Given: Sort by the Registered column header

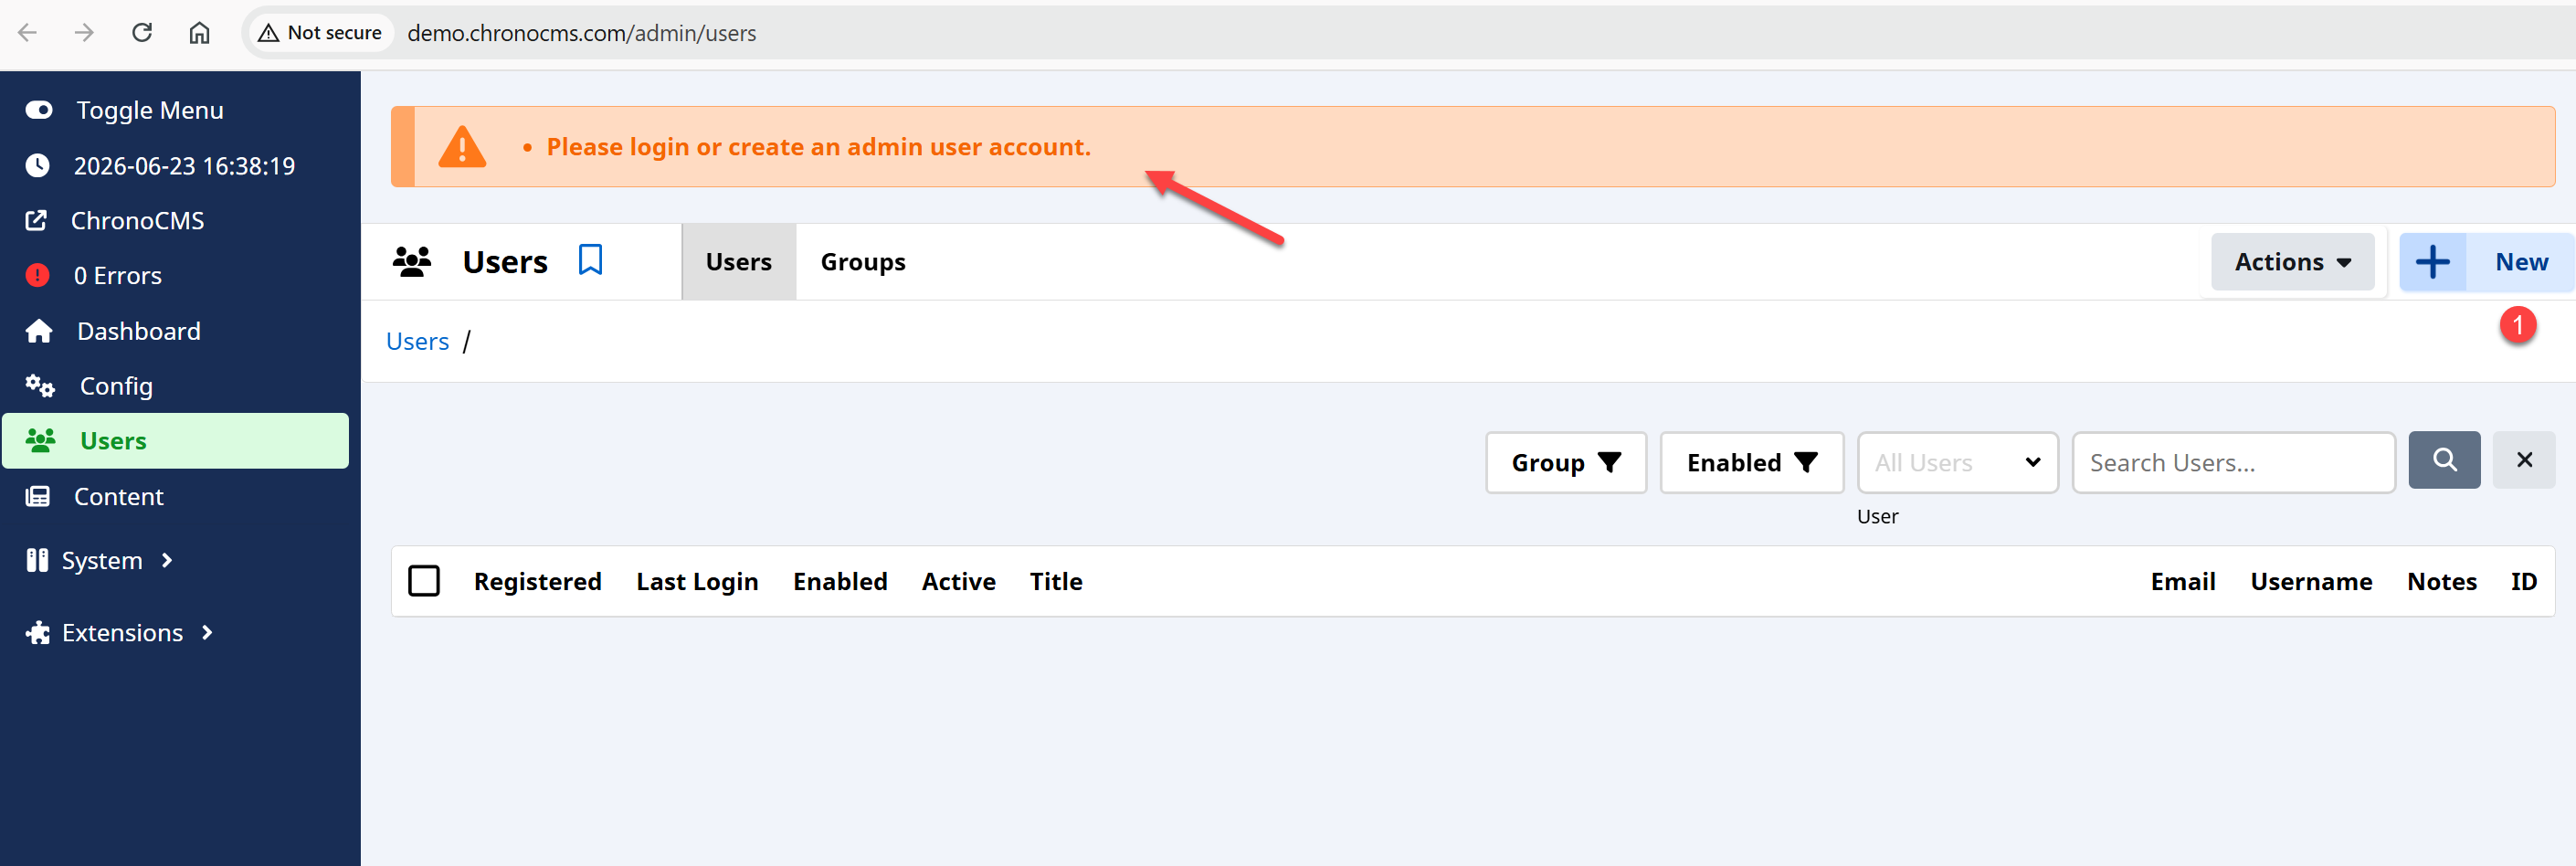Looking at the screenshot, I should [537, 581].
